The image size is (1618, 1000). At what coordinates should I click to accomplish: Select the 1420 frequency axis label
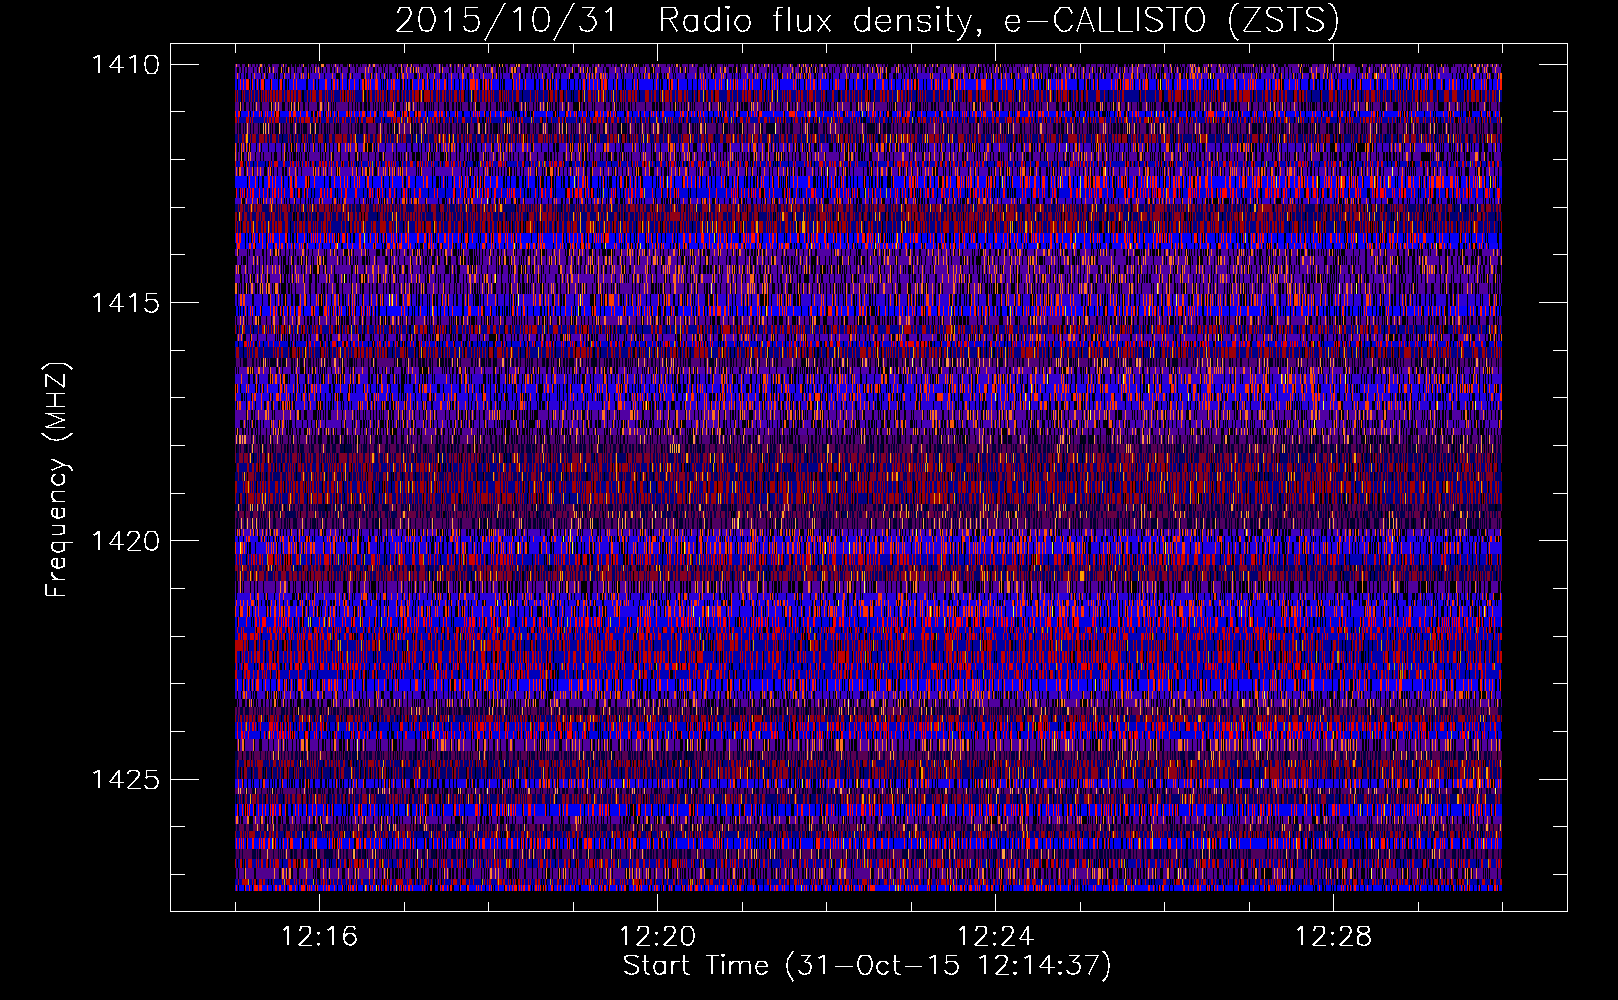(x=125, y=541)
